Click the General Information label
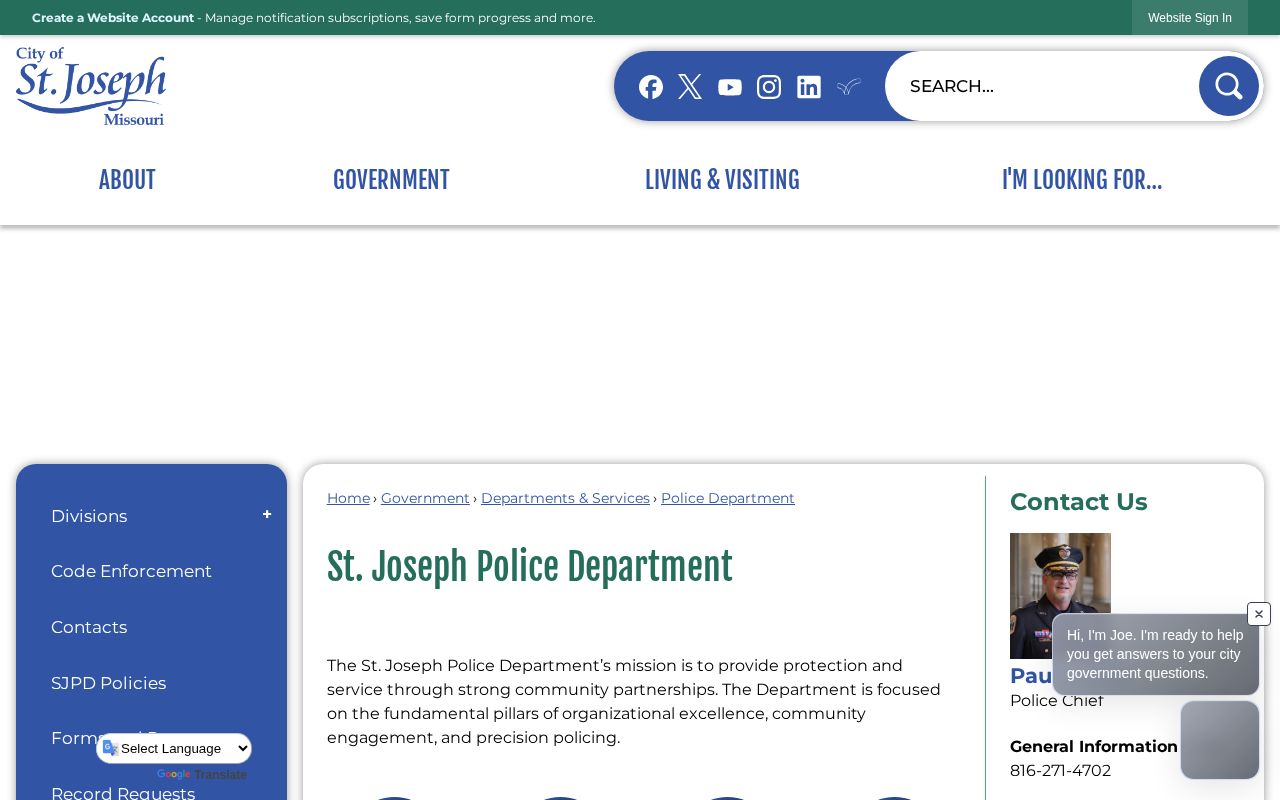The width and height of the screenshot is (1280, 800). click(x=1094, y=746)
